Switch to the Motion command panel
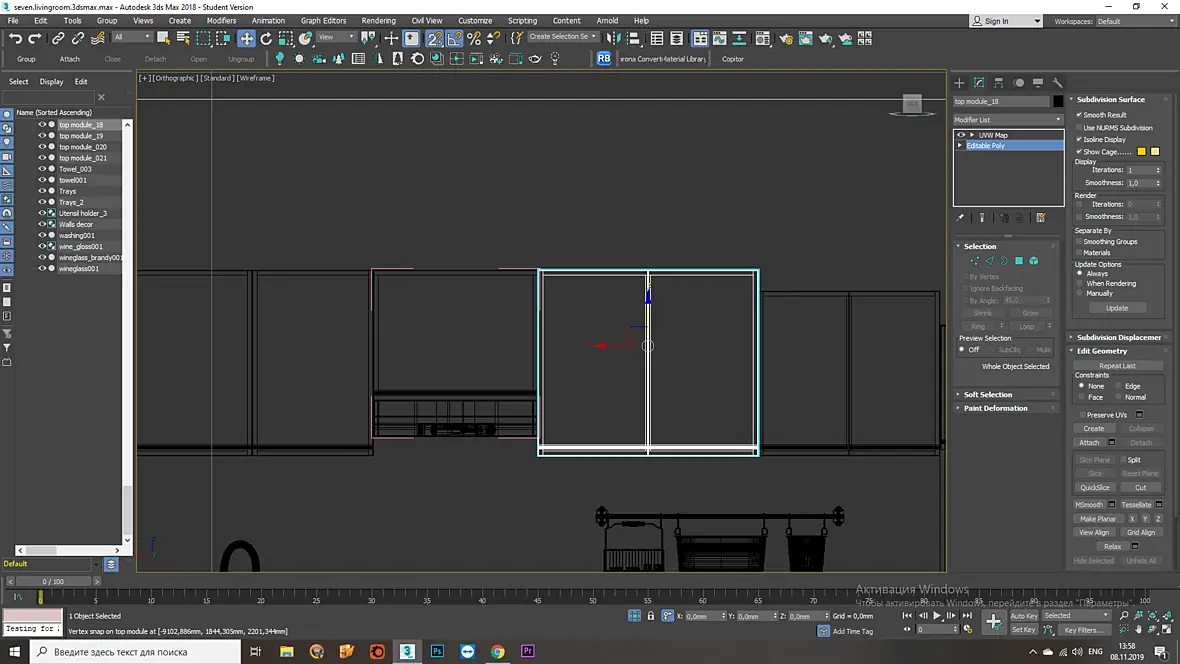Image resolution: width=1180 pixels, height=664 pixels. [x=1018, y=83]
